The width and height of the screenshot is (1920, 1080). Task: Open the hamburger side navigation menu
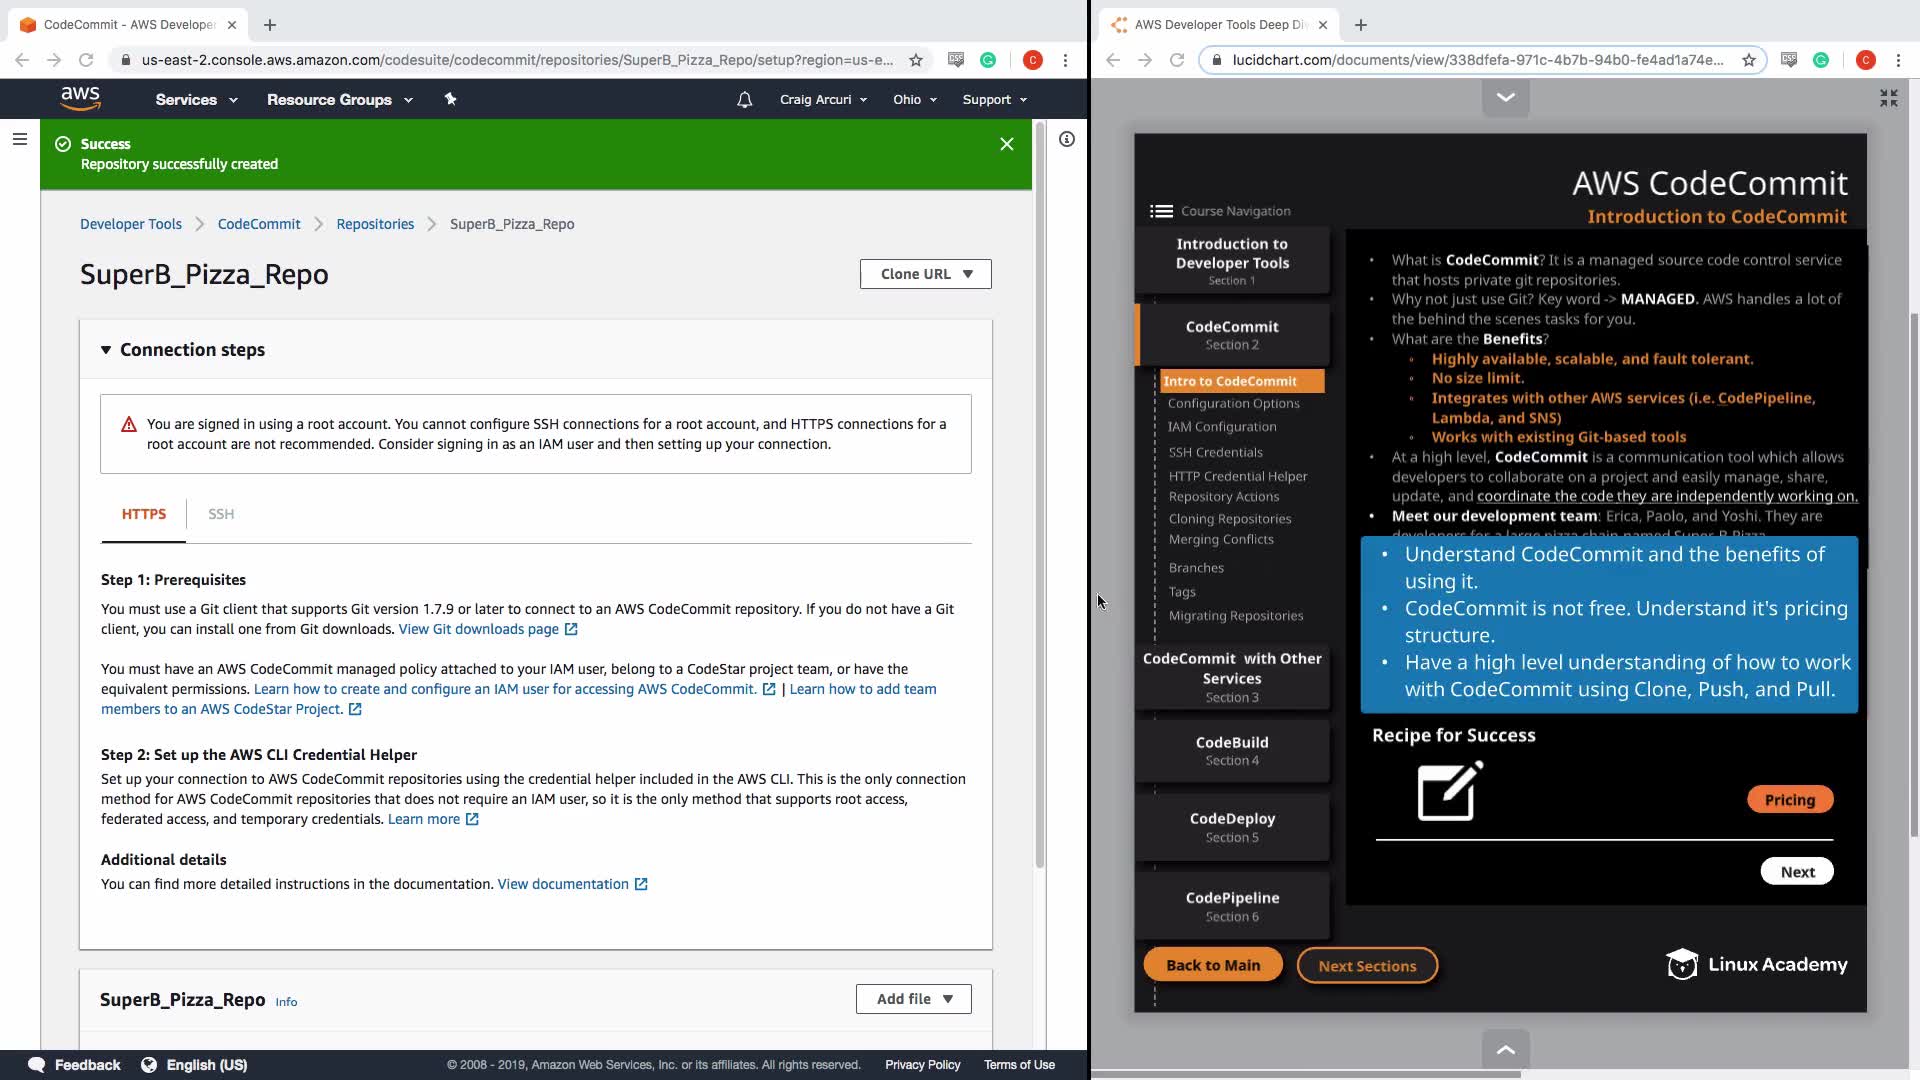(x=19, y=139)
